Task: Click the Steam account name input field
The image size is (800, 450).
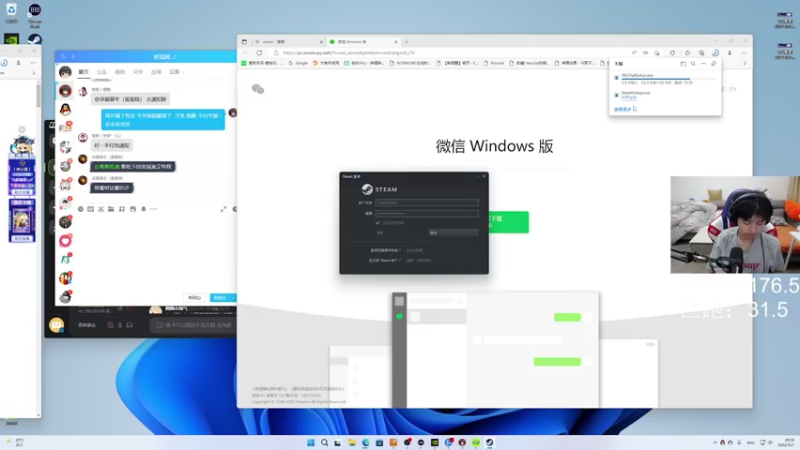Action: 427,203
